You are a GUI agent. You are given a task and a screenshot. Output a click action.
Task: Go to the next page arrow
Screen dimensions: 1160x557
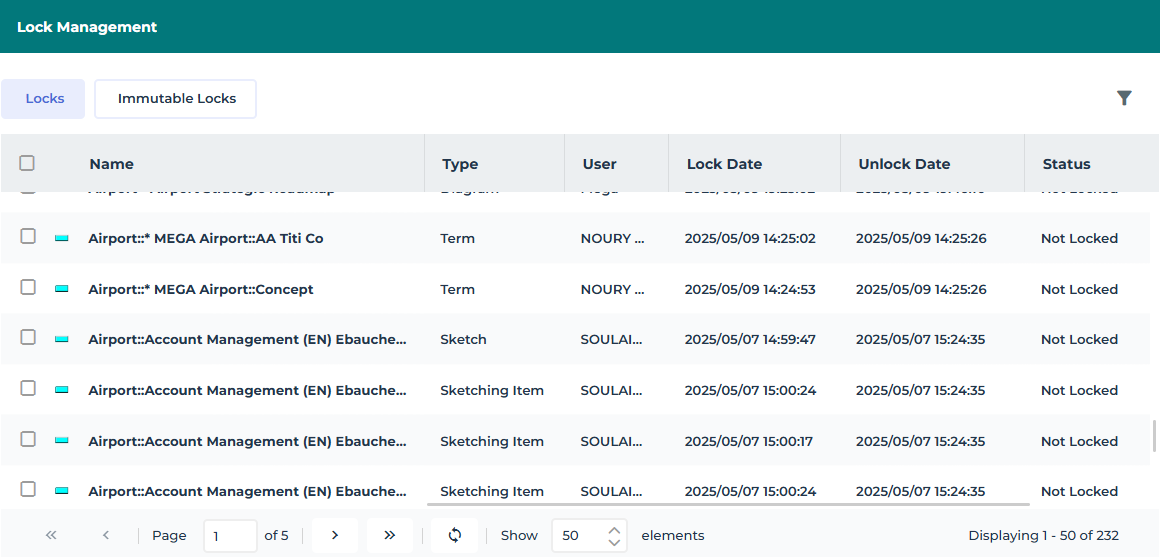[335, 535]
